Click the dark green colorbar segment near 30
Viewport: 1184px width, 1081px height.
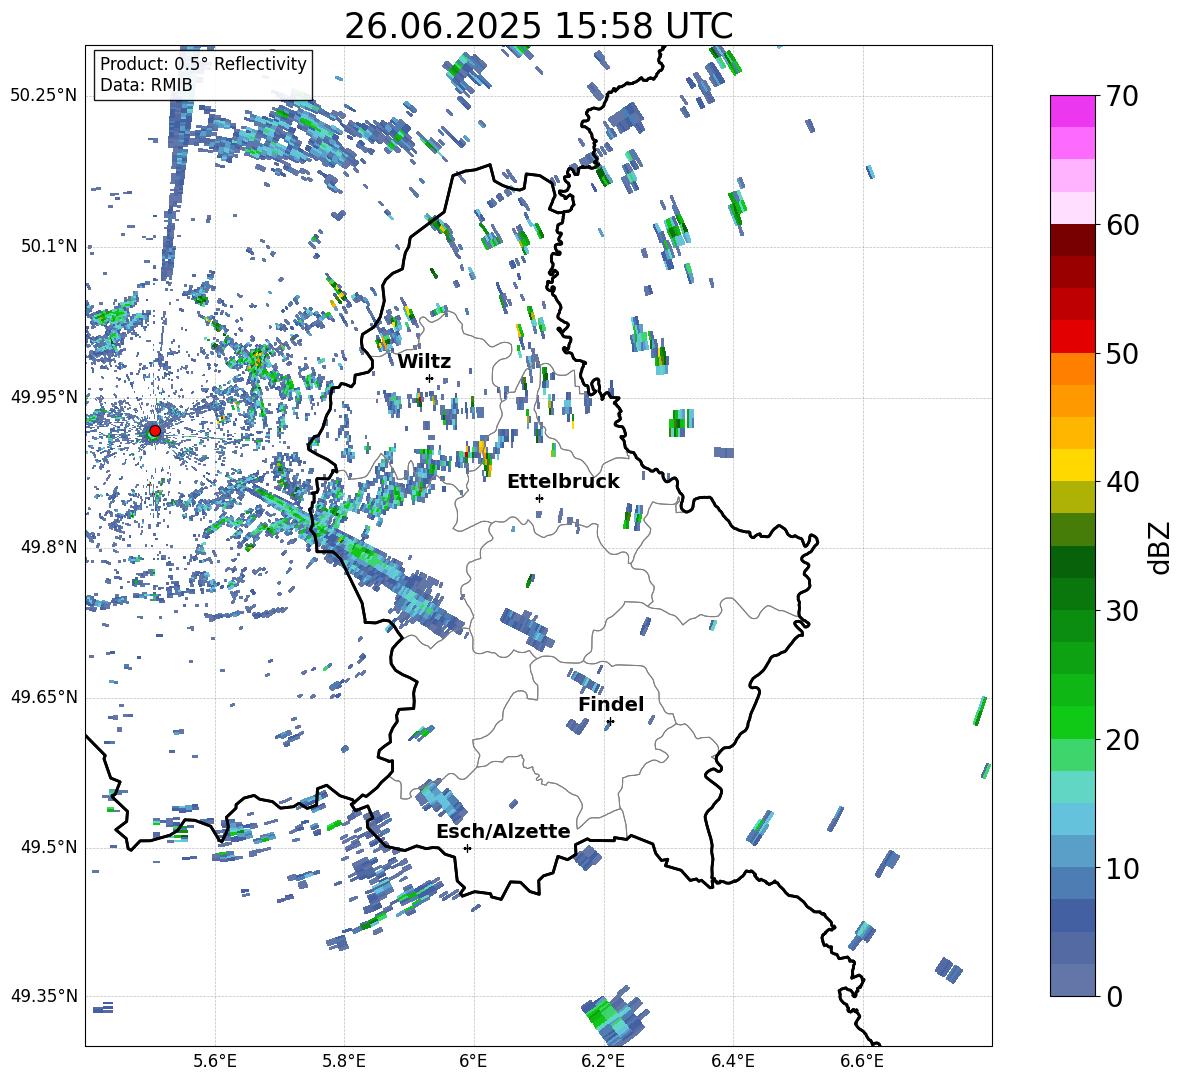coord(1072,594)
